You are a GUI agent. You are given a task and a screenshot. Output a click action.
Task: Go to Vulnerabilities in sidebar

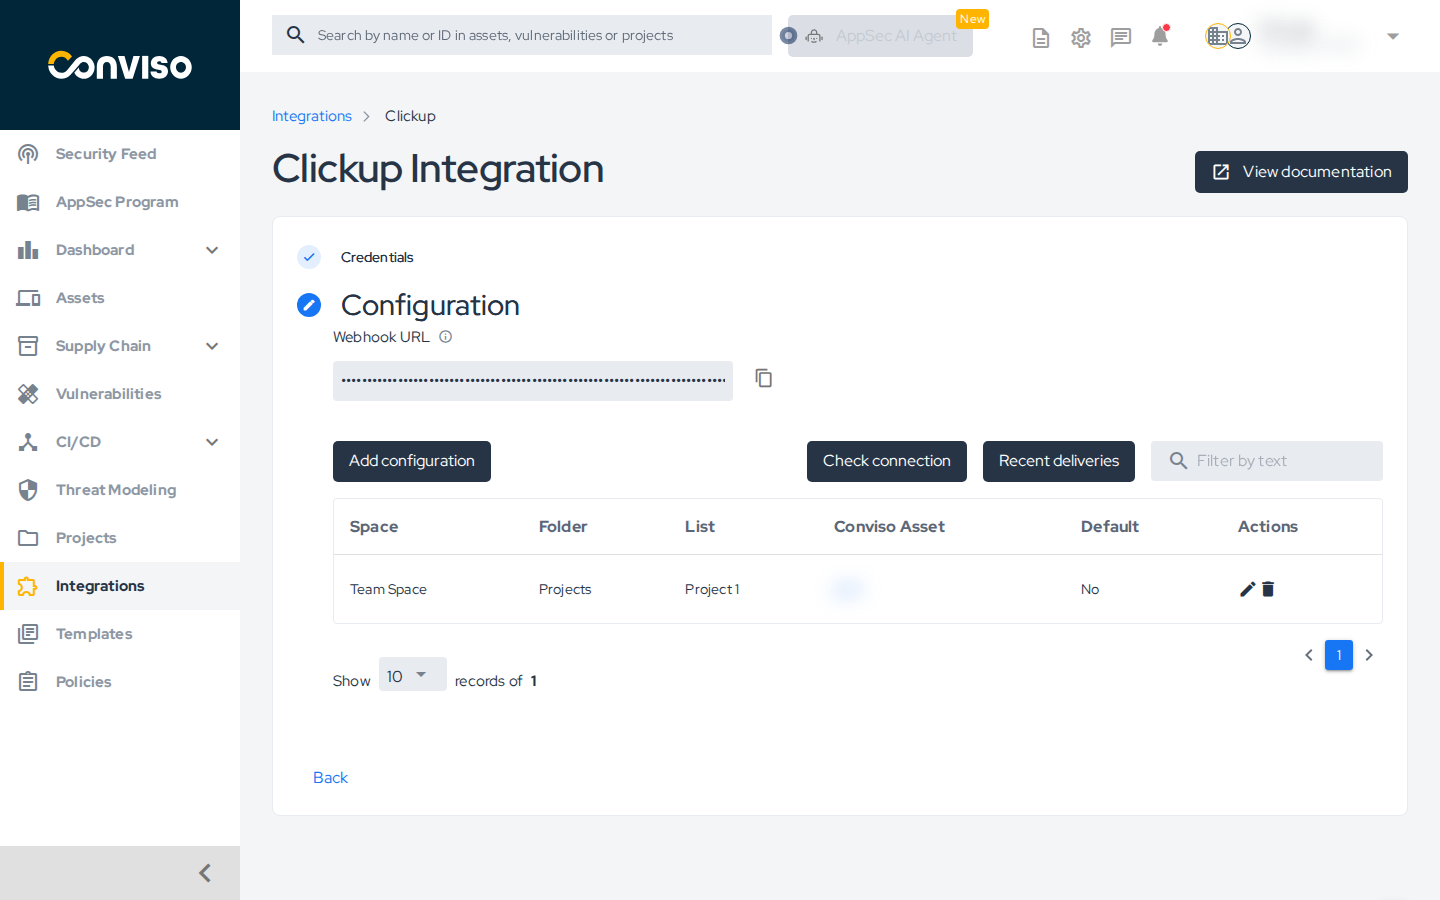[x=108, y=394]
